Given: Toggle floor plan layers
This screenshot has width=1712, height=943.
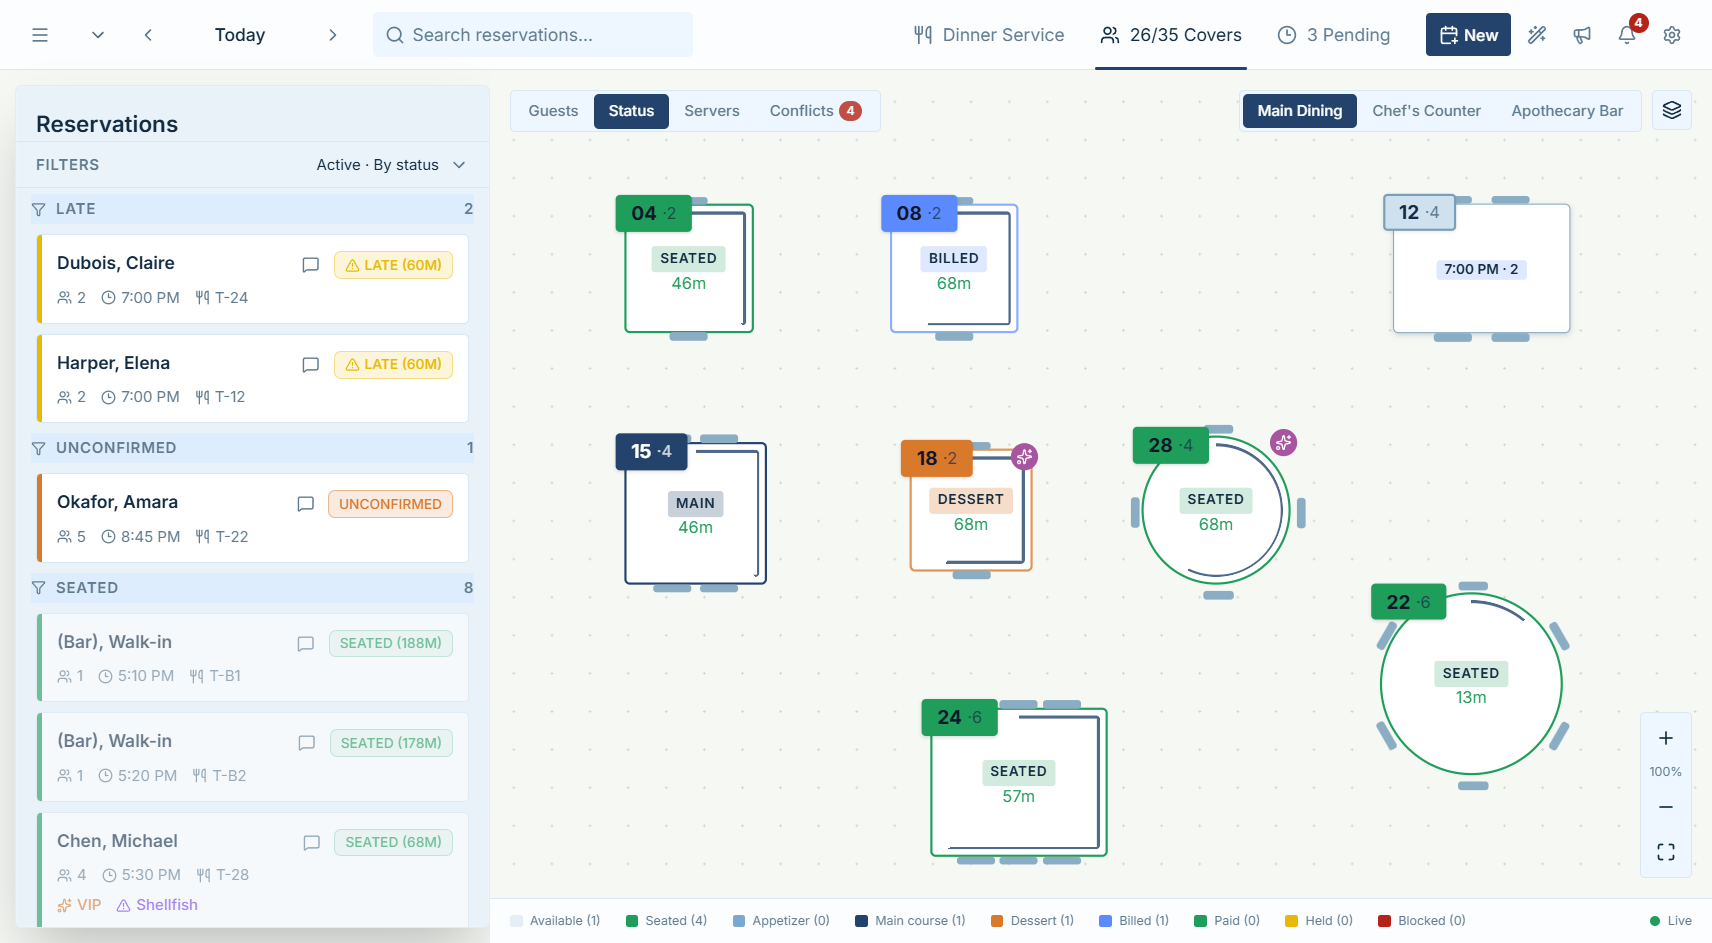Looking at the screenshot, I should tap(1672, 110).
